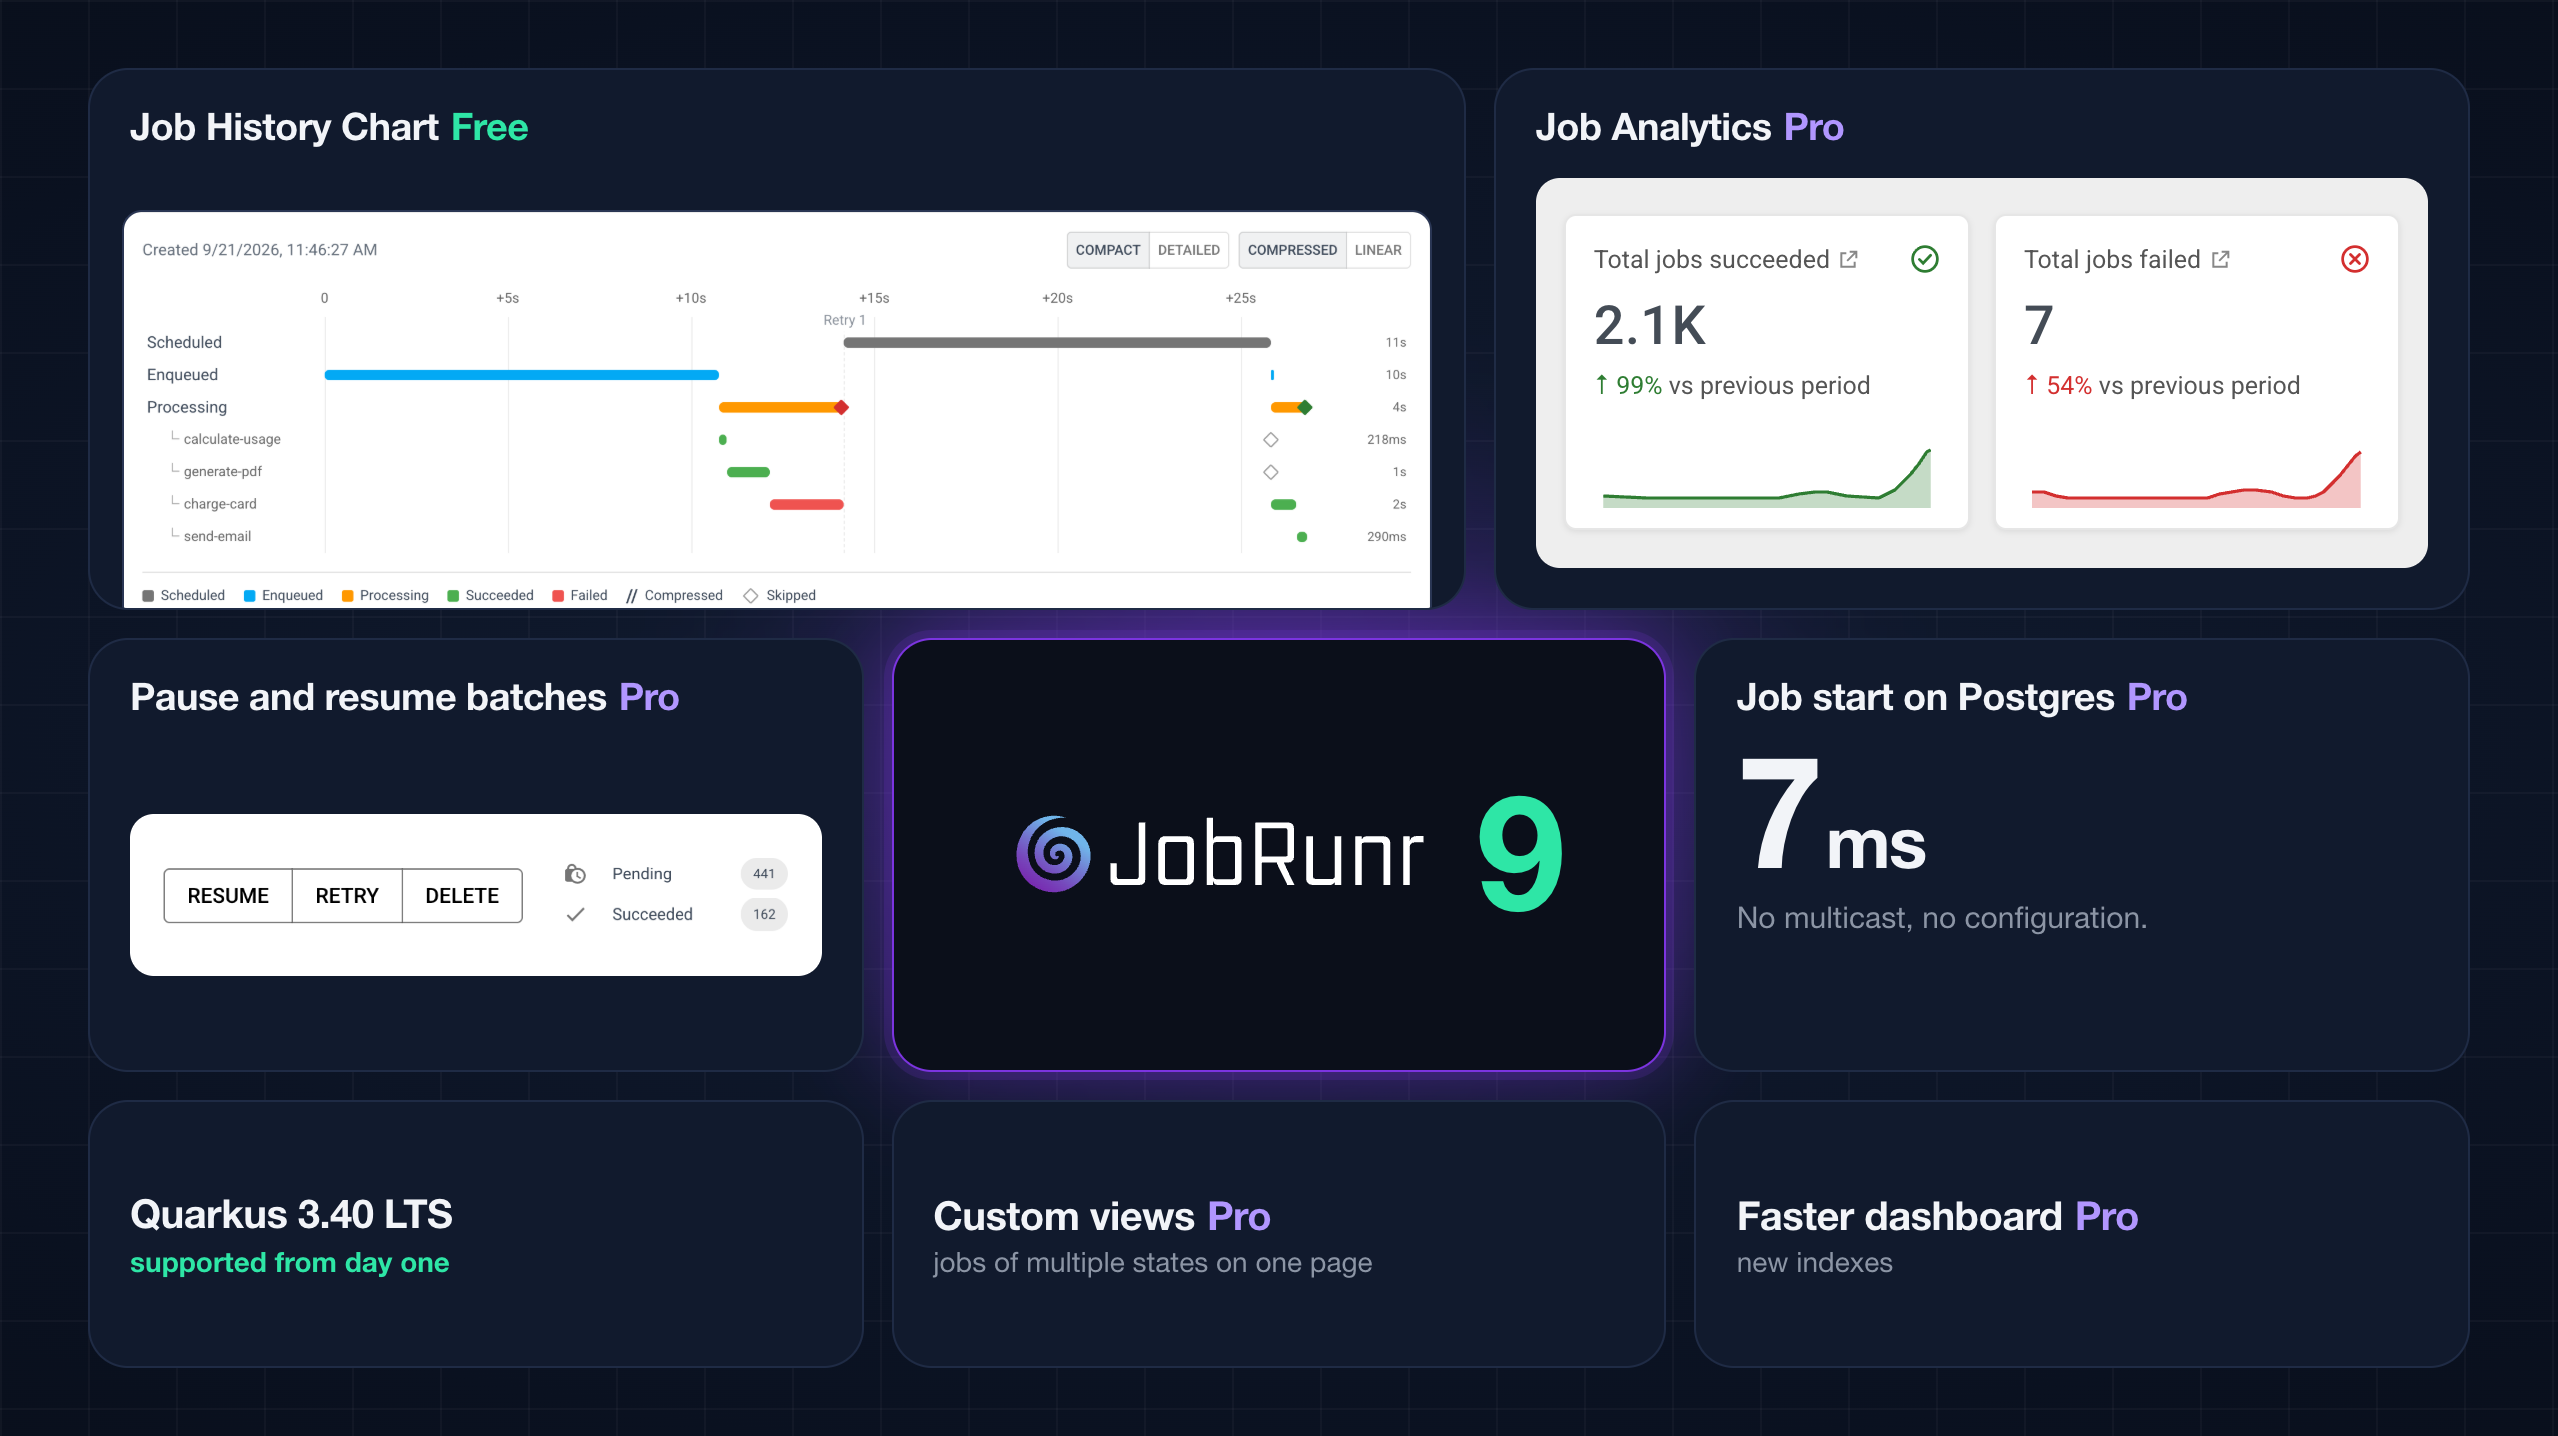Click the Custom views Pro heading
The width and height of the screenshot is (2558, 1436).
coord(1101,1216)
